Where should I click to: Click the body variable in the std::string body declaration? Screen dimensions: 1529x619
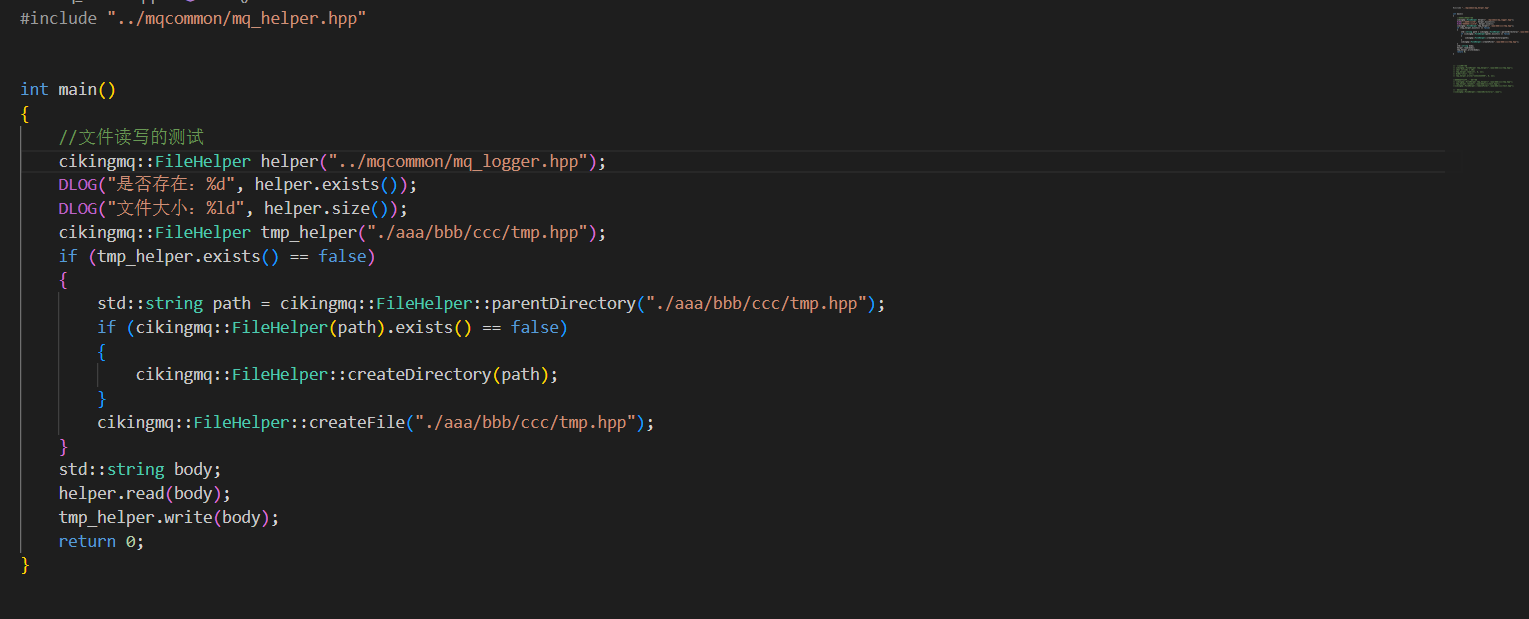pos(193,469)
